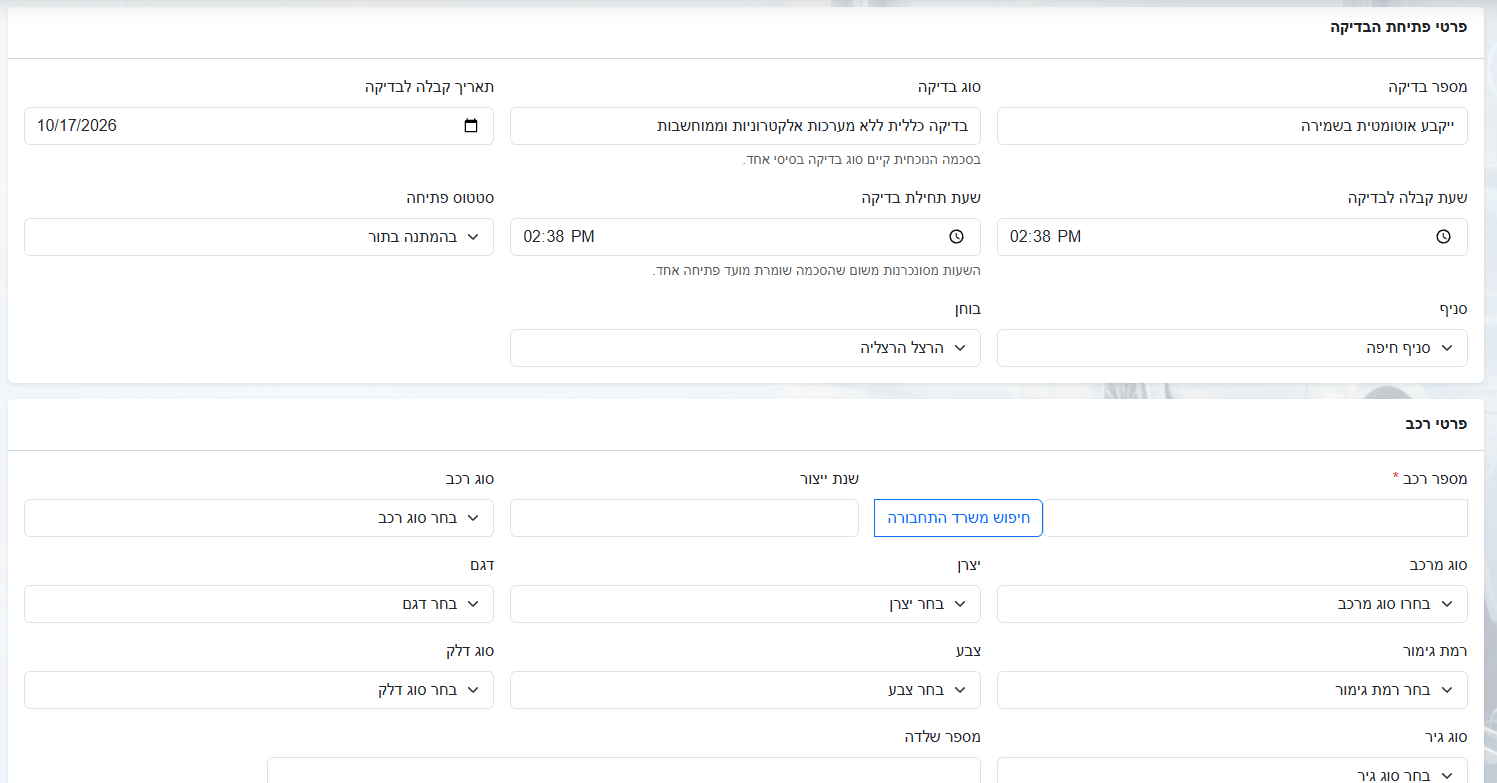Click clock icon in שעת תחילת בדיקה field
This screenshot has width=1497, height=783.
point(956,237)
